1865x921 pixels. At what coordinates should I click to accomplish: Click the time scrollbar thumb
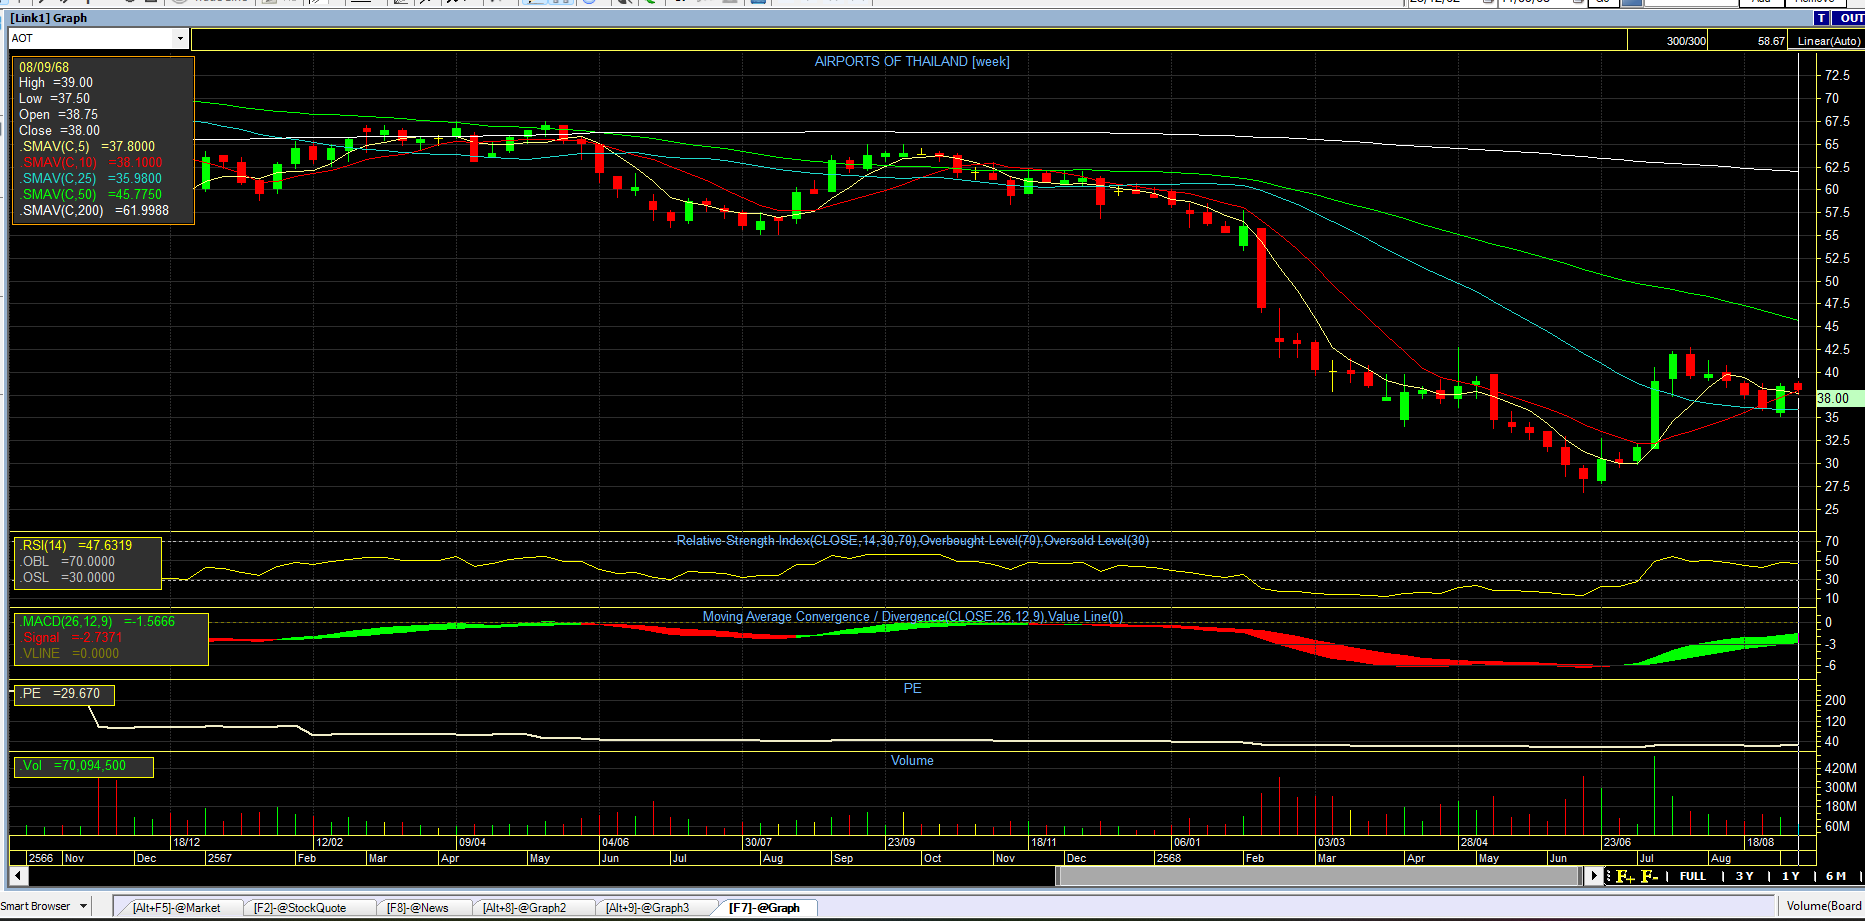[1318, 876]
